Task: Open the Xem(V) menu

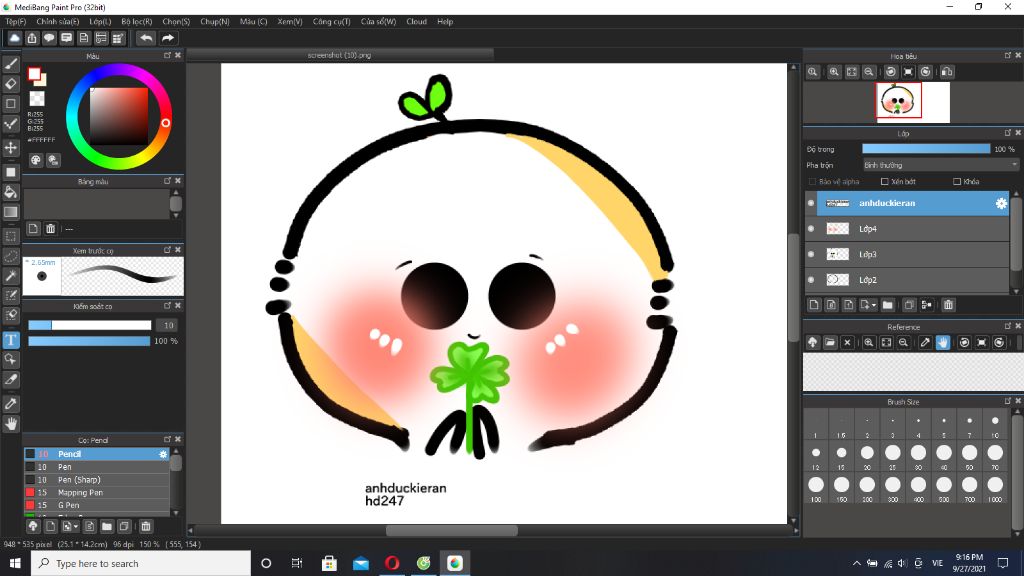Action: tap(289, 22)
